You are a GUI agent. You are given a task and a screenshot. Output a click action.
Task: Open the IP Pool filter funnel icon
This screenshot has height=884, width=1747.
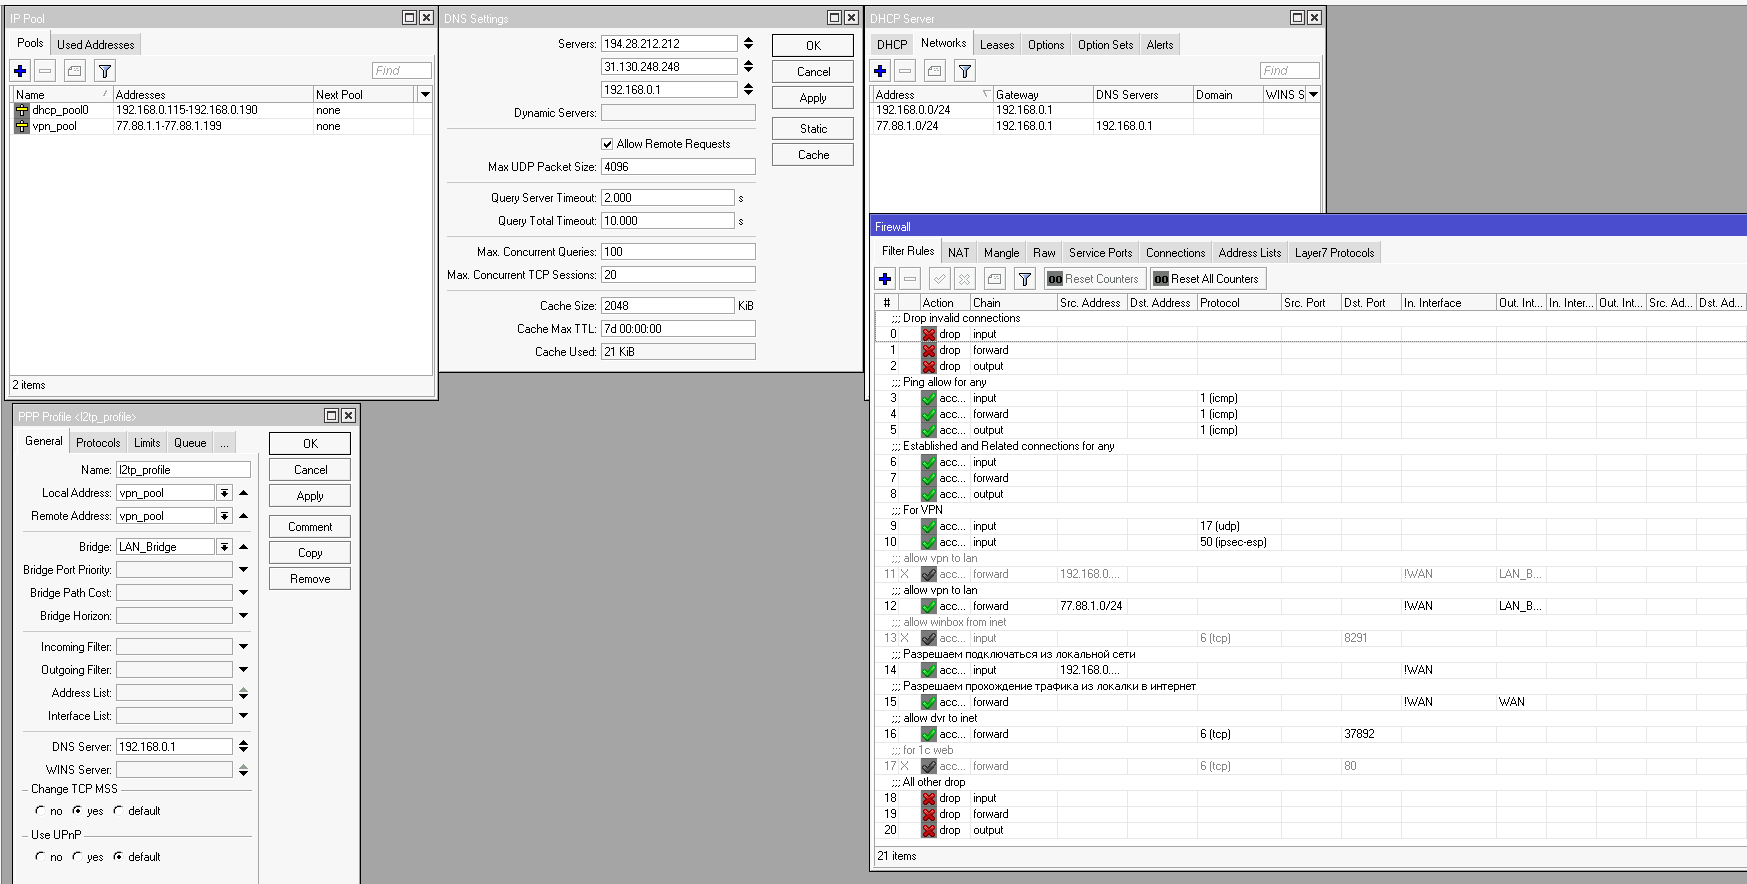pos(104,71)
